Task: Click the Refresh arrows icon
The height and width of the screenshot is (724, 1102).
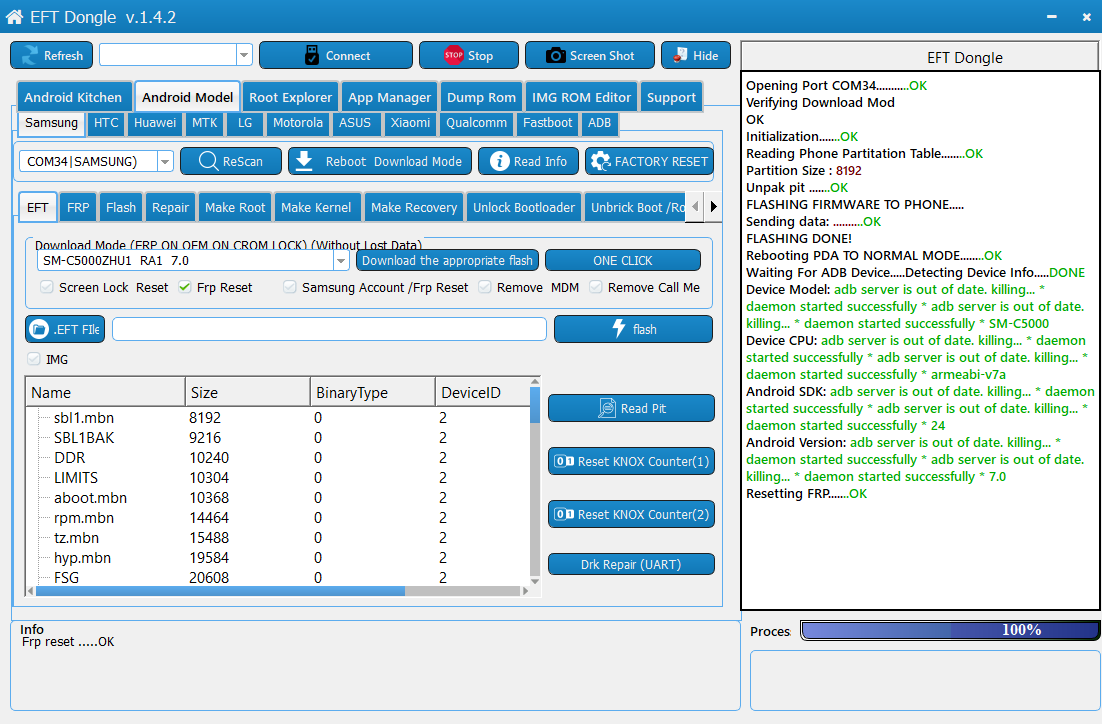Action: [29, 56]
